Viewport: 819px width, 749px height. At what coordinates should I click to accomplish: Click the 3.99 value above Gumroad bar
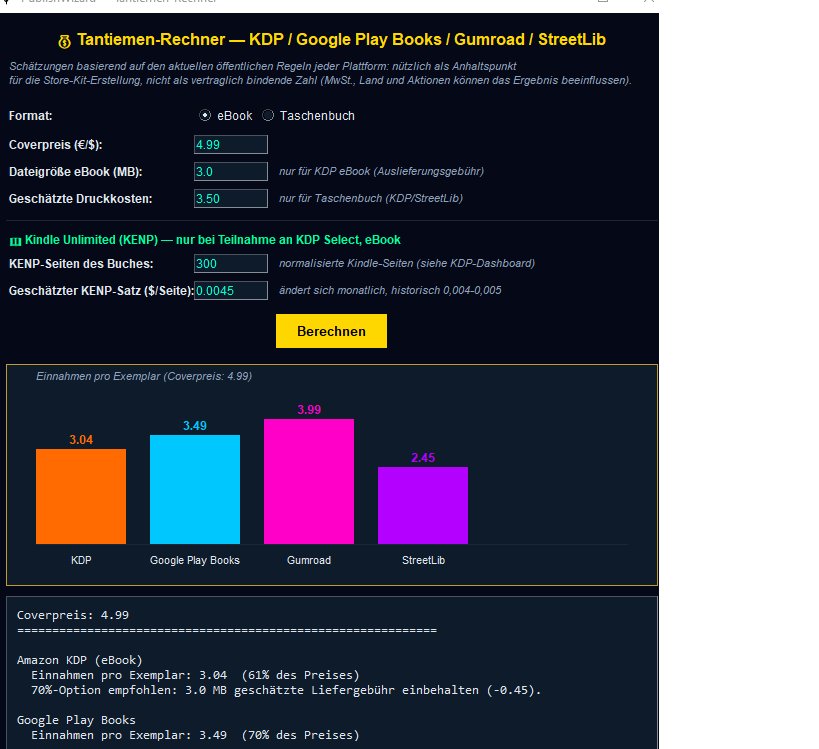click(x=309, y=410)
